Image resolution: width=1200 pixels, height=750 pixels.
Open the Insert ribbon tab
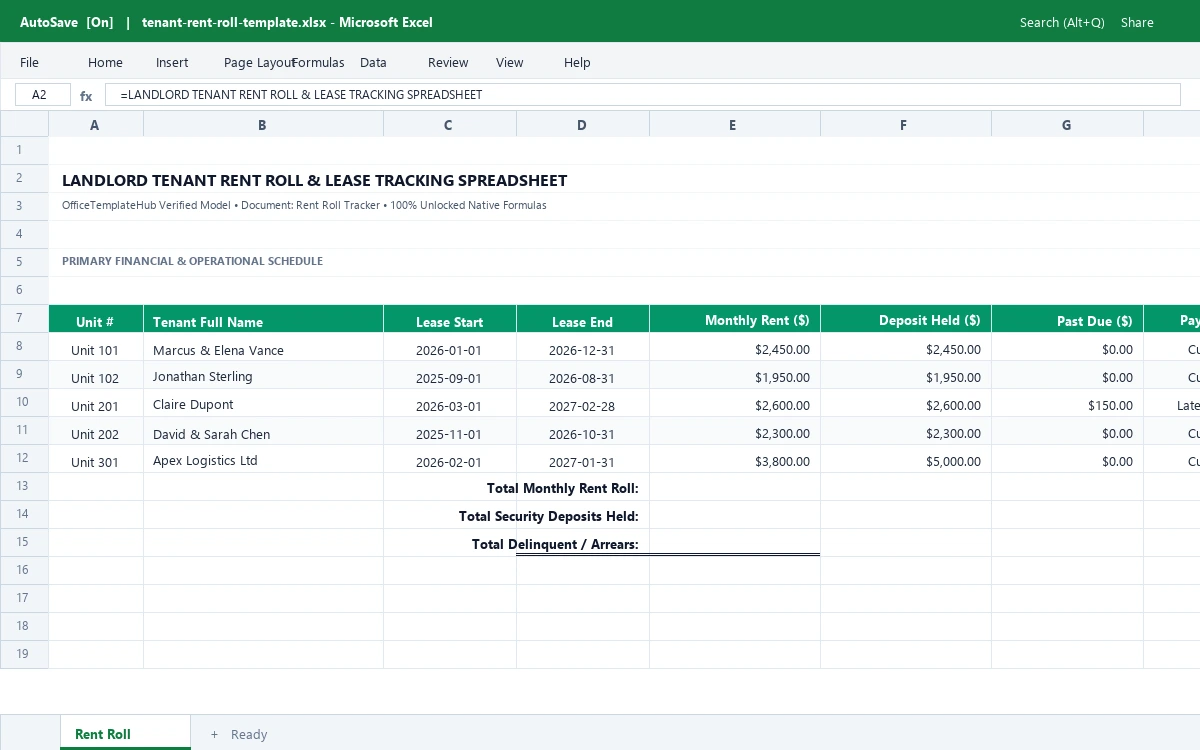coord(172,62)
